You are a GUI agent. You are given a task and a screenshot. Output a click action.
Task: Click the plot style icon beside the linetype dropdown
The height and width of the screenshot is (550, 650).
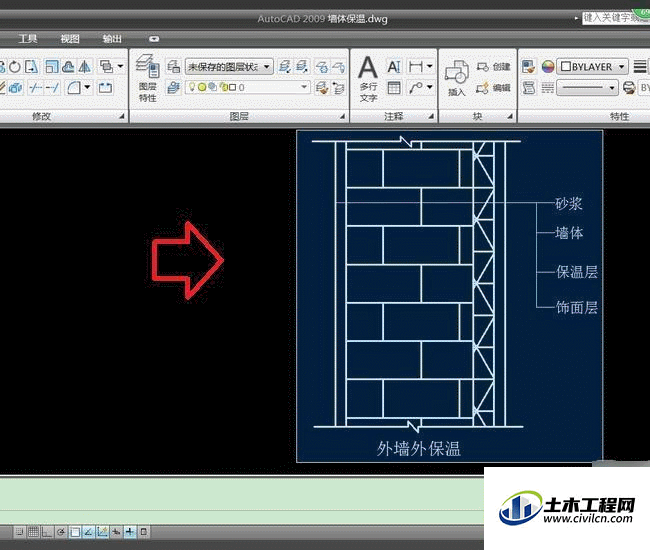629,87
